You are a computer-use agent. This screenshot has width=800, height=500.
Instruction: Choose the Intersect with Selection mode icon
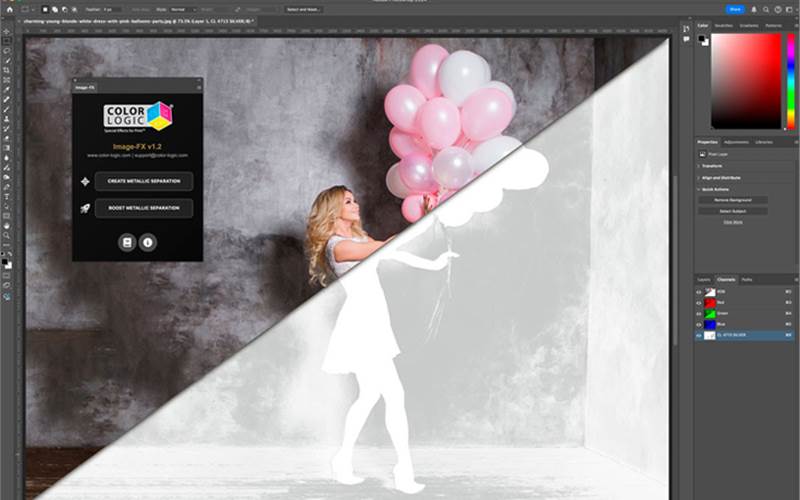point(74,9)
